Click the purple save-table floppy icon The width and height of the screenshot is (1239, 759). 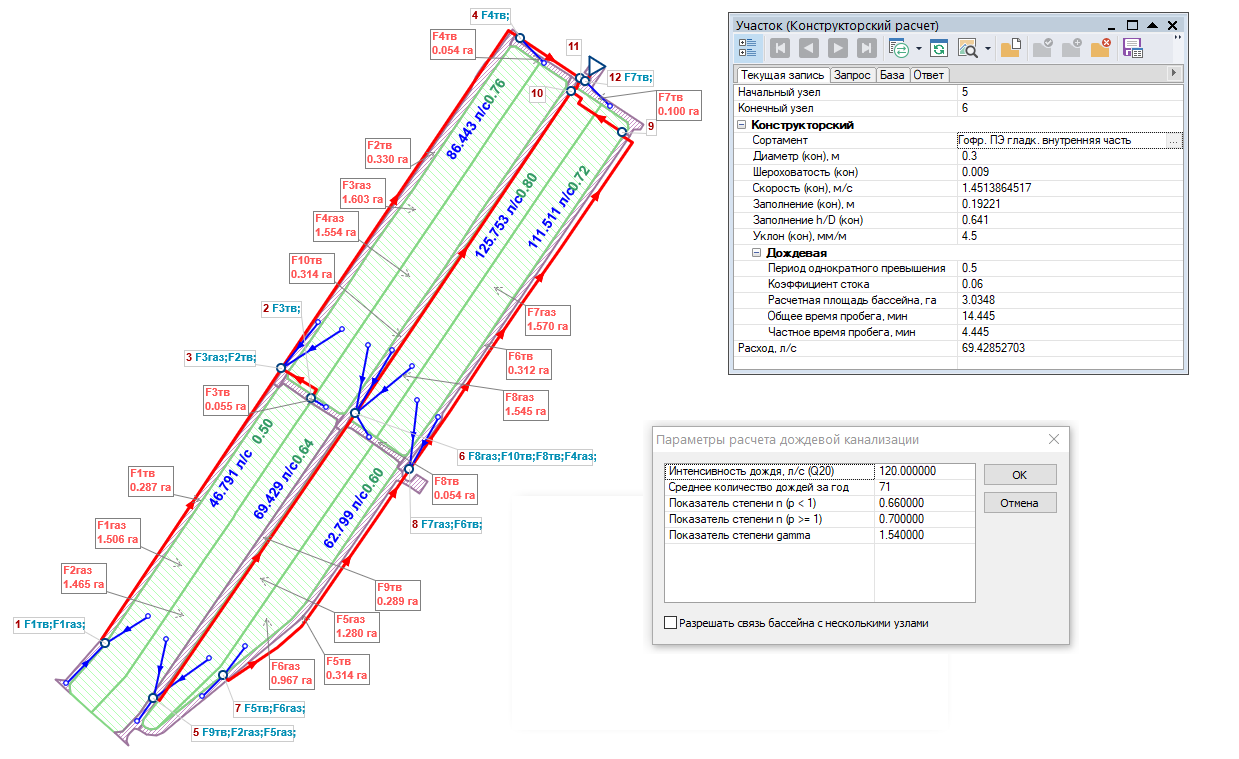(1133, 48)
